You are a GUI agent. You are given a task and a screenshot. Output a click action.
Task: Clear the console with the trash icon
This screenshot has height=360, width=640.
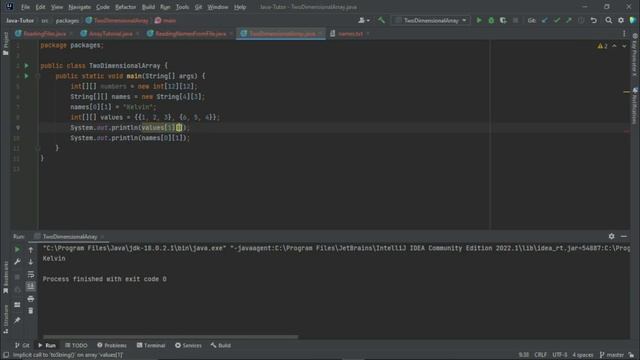(x=31, y=311)
